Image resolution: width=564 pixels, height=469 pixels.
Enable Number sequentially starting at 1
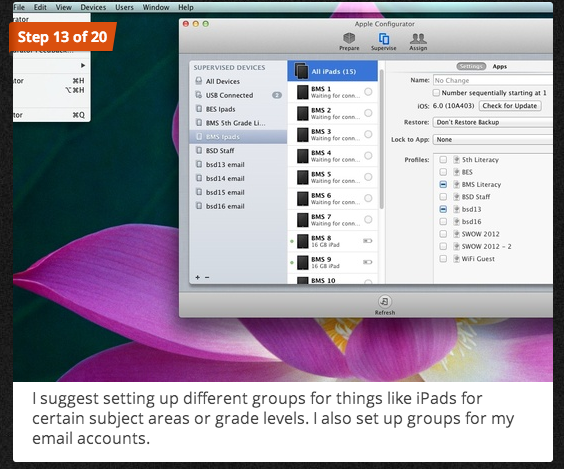436,93
